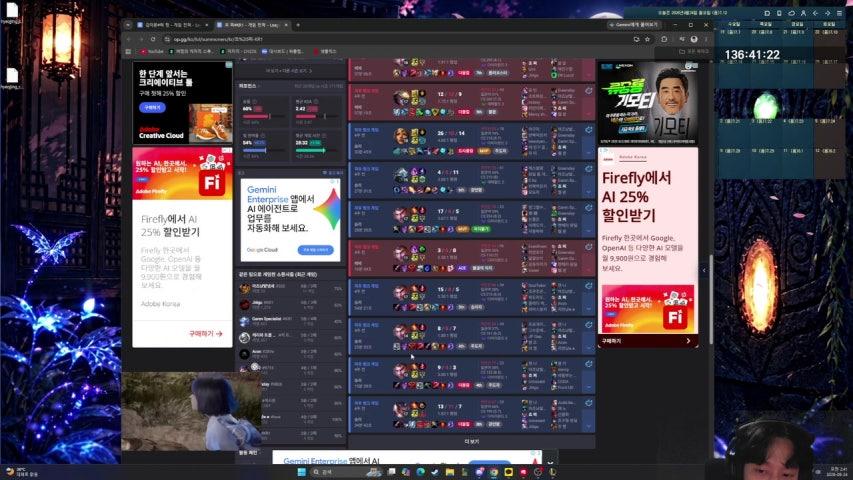Open Steam from the taskbar
This screenshot has height=480, width=853.
[435, 472]
